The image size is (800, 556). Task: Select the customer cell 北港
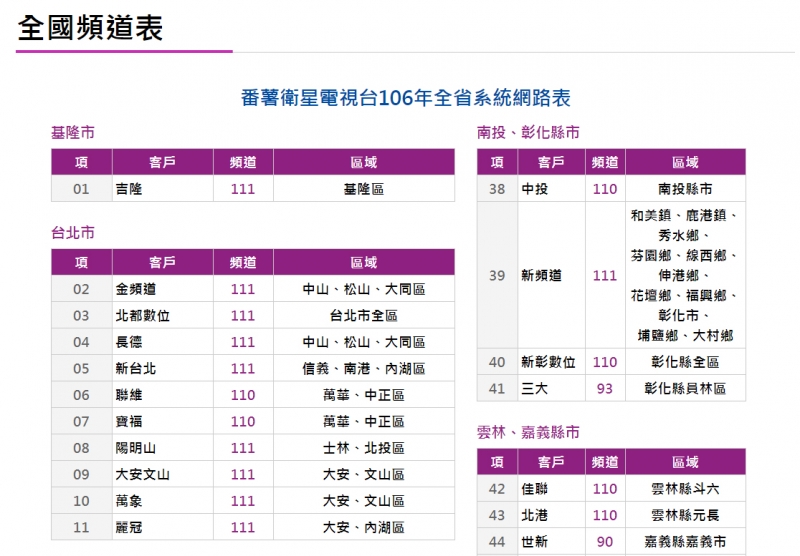click(x=552, y=515)
